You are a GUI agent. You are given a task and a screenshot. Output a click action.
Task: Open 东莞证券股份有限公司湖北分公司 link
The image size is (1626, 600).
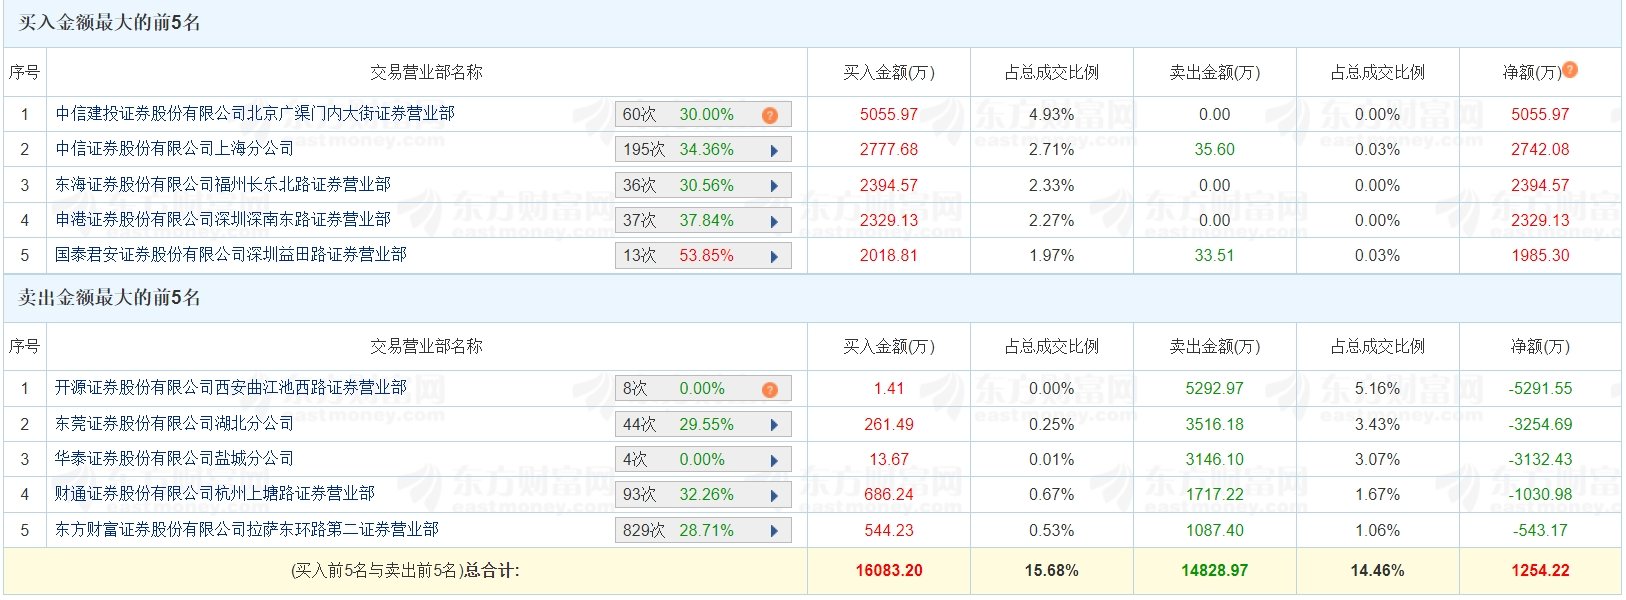point(175,424)
